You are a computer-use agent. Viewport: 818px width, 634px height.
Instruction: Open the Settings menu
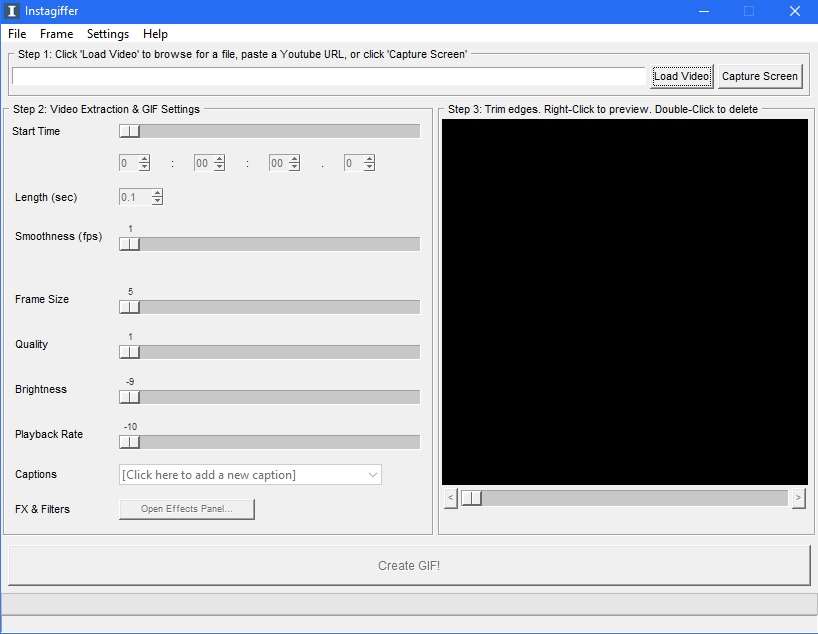point(107,34)
